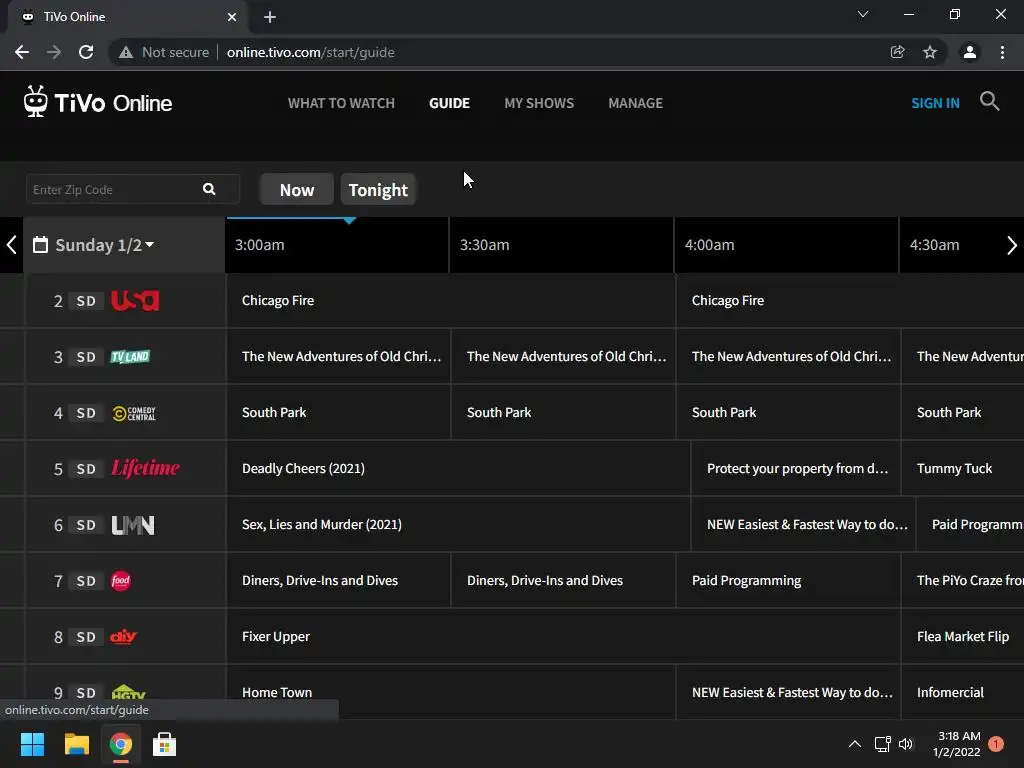Expand the system tray hidden icons chevron
The width and height of the screenshot is (1024, 768).
(855, 744)
